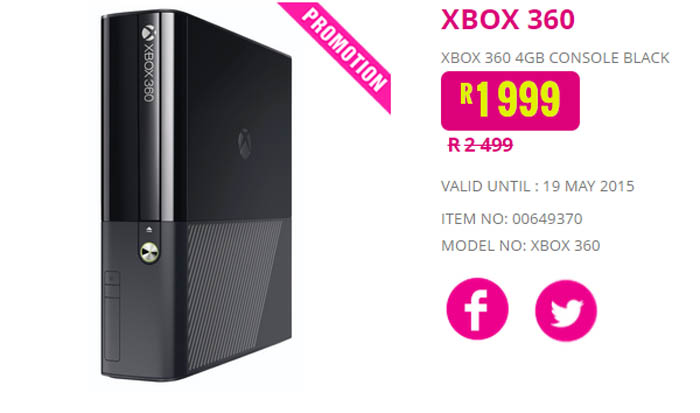700x413 pixels.
Task: Click the Xbox logo on console top
Action: [x=148, y=33]
